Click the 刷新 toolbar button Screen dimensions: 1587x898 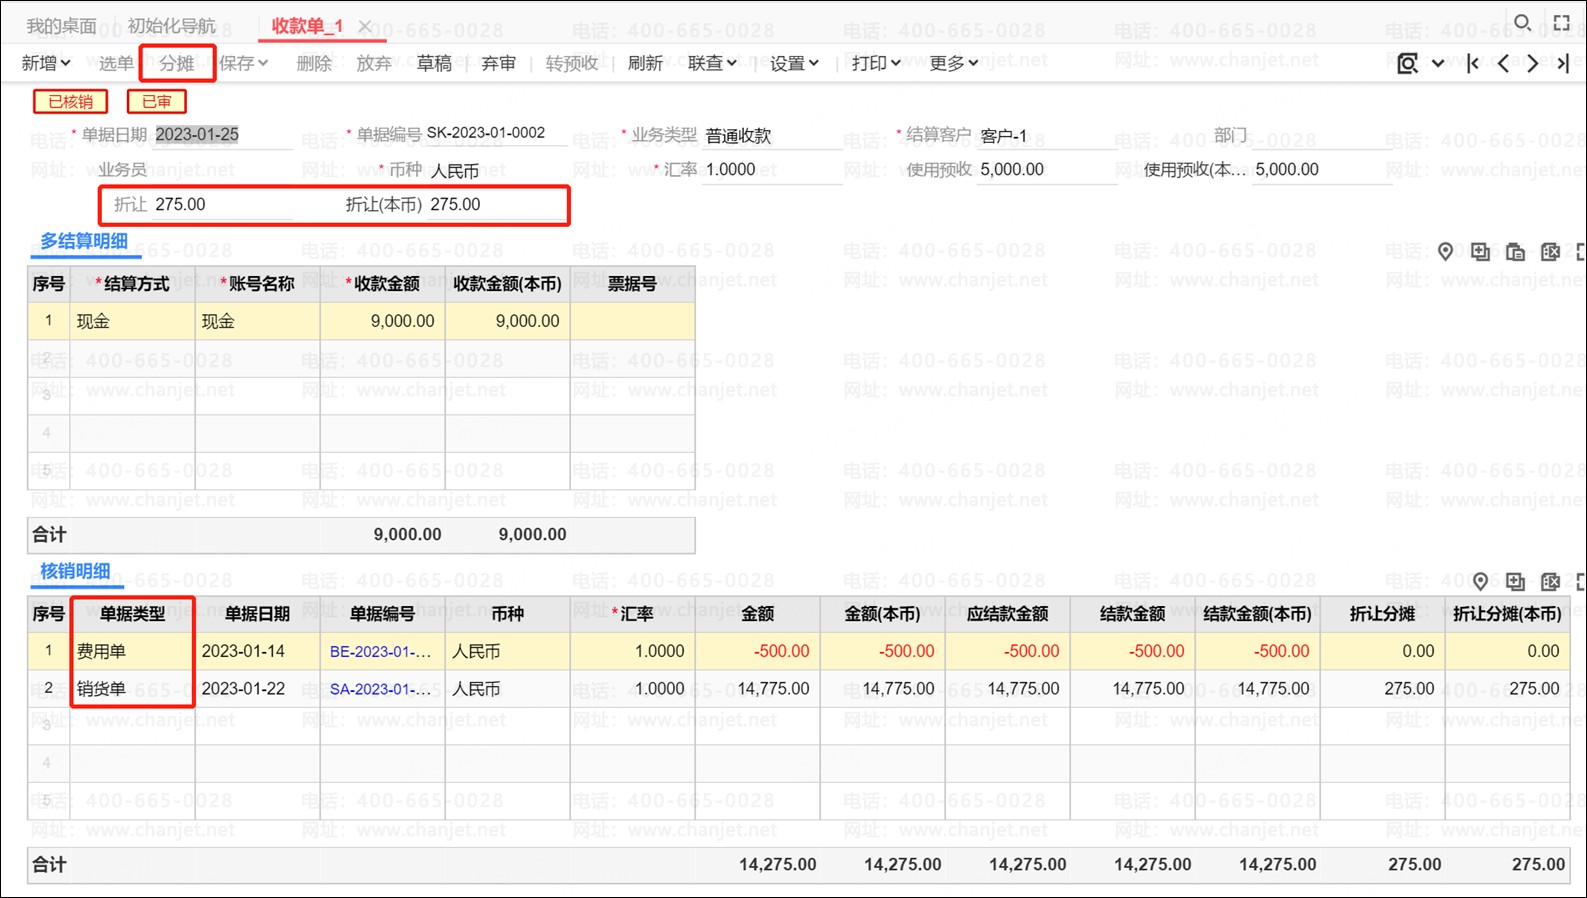645,63
